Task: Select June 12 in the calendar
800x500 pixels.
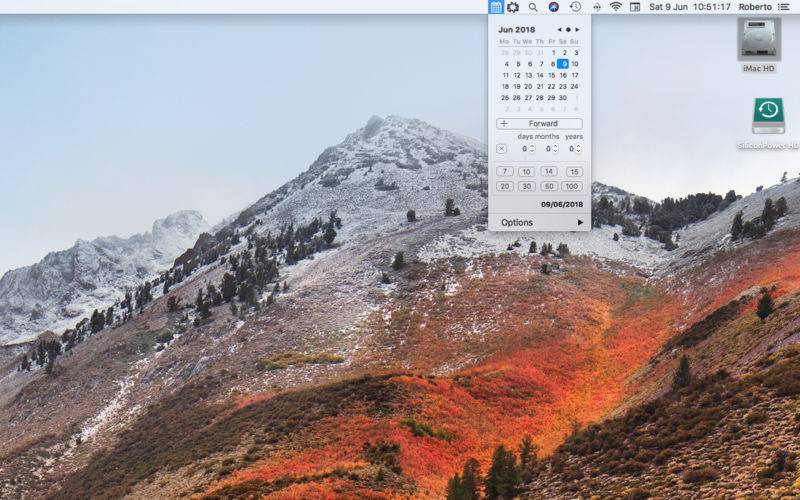Action: (x=517, y=75)
